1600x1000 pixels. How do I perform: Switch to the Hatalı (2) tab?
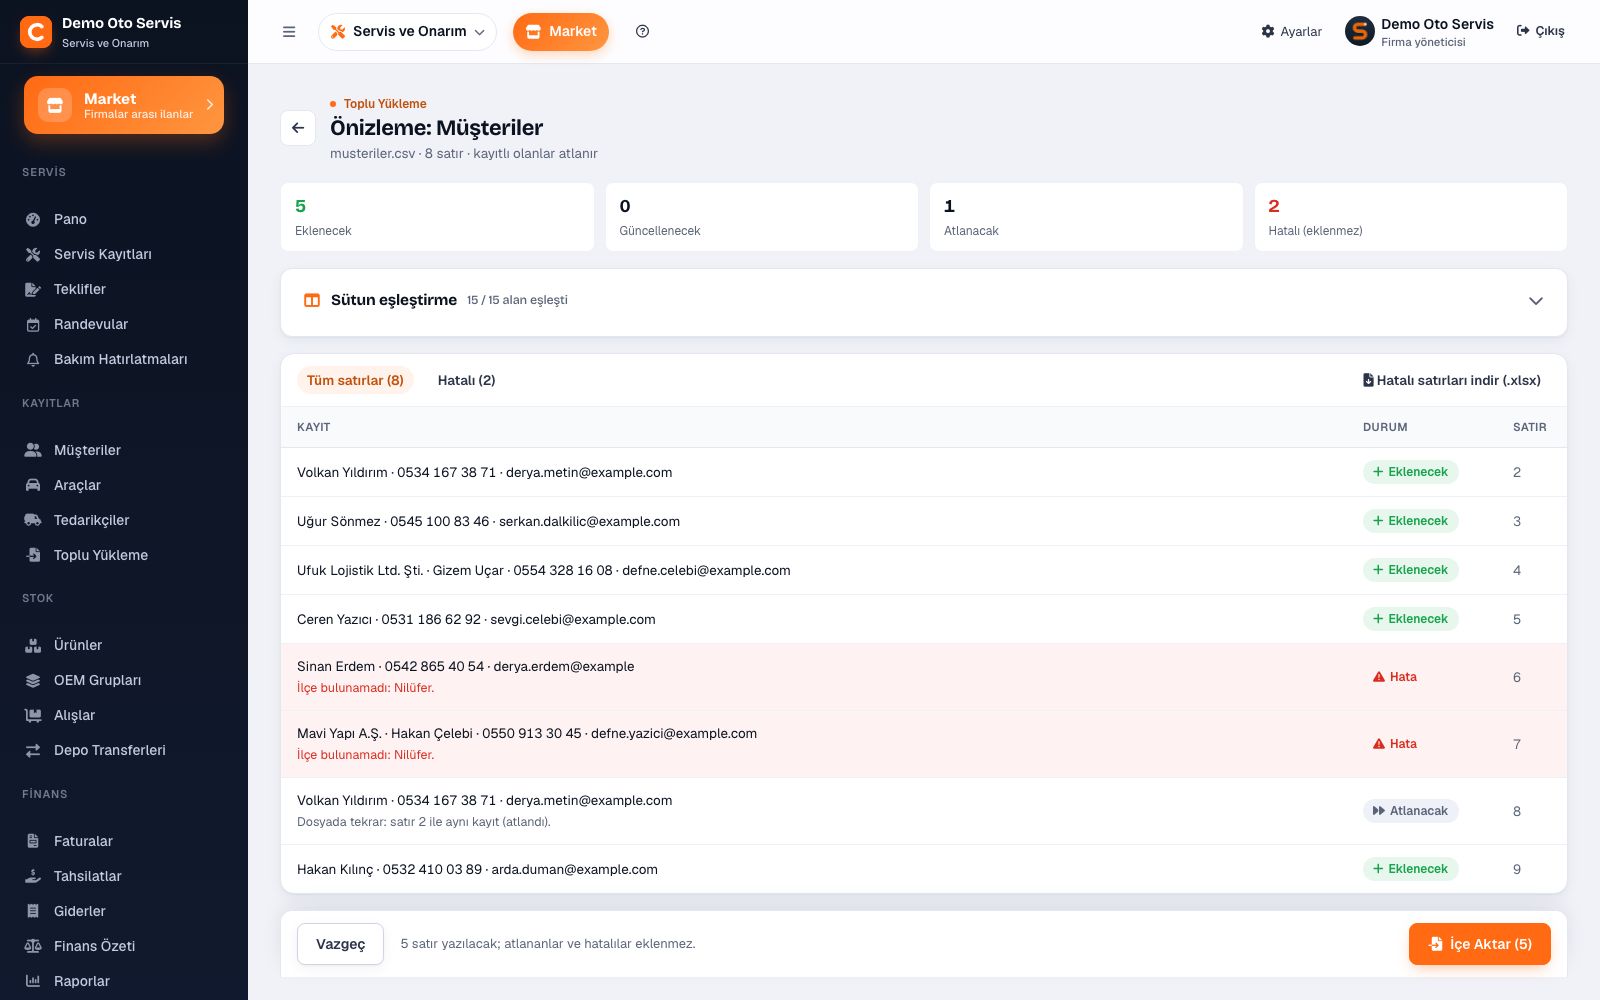466,380
